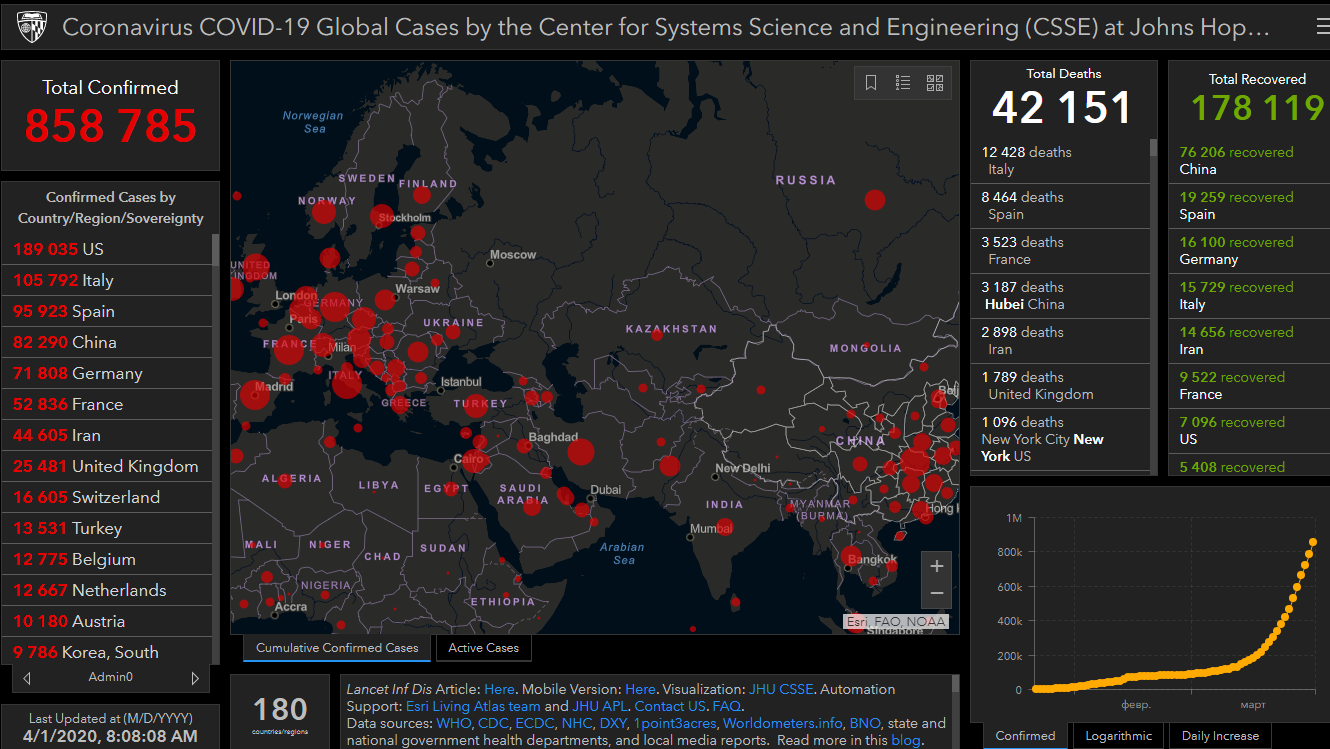This screenshot has height=749, width=1330.
Task: Open the top-right hamburger menu
Action: click(x=1322, y=28)
